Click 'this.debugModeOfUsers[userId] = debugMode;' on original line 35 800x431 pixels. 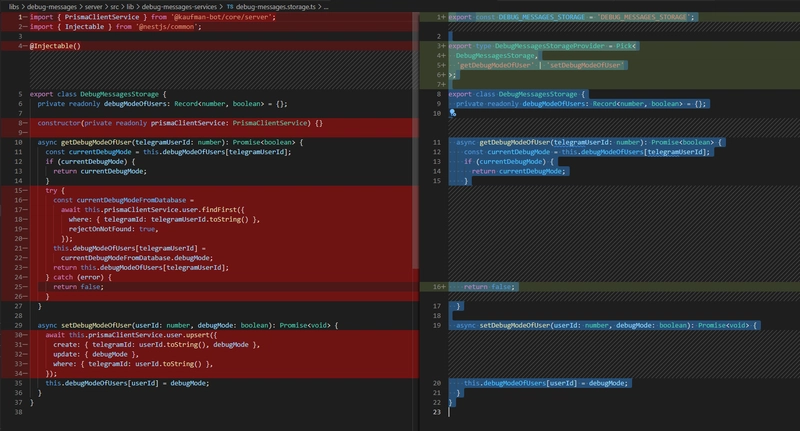(x=127, y=383)
